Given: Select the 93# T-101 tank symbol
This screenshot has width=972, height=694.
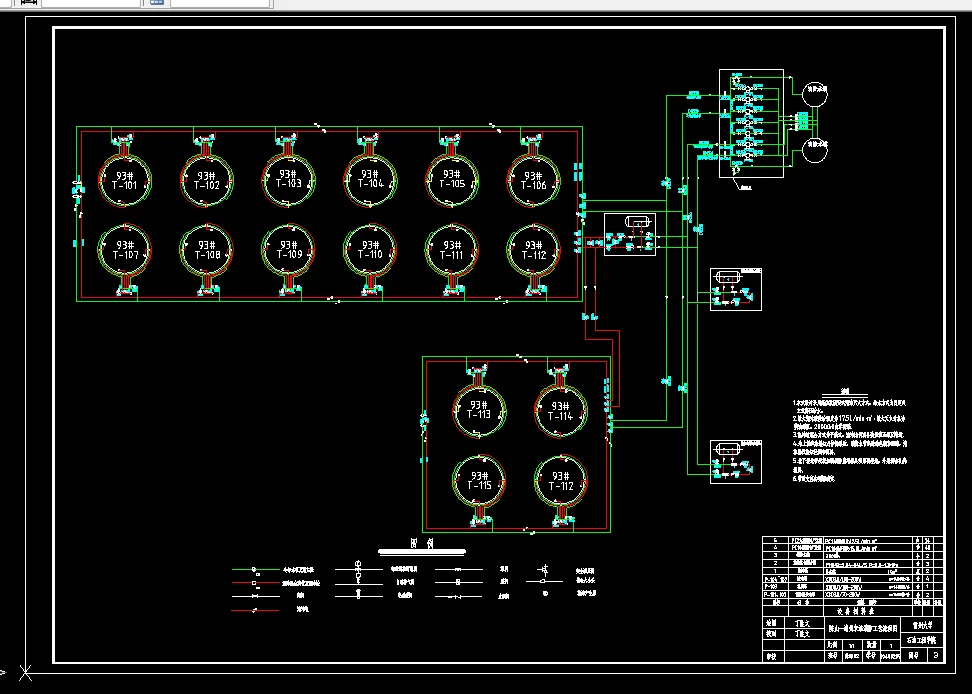Looking at the screenshot, I should click(x=125, y=180).
